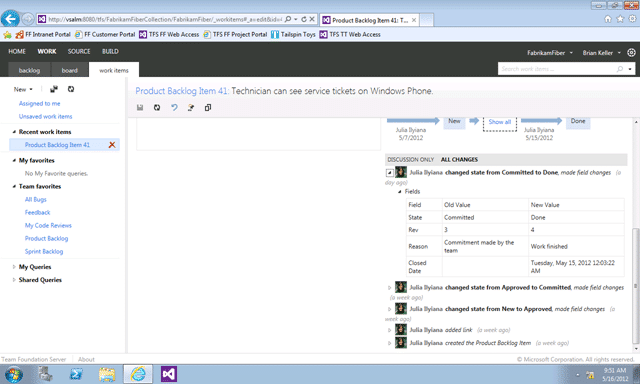640x384 pixels.
Task: Copy work item using toolbar icon
Action: tap(208, 108)
